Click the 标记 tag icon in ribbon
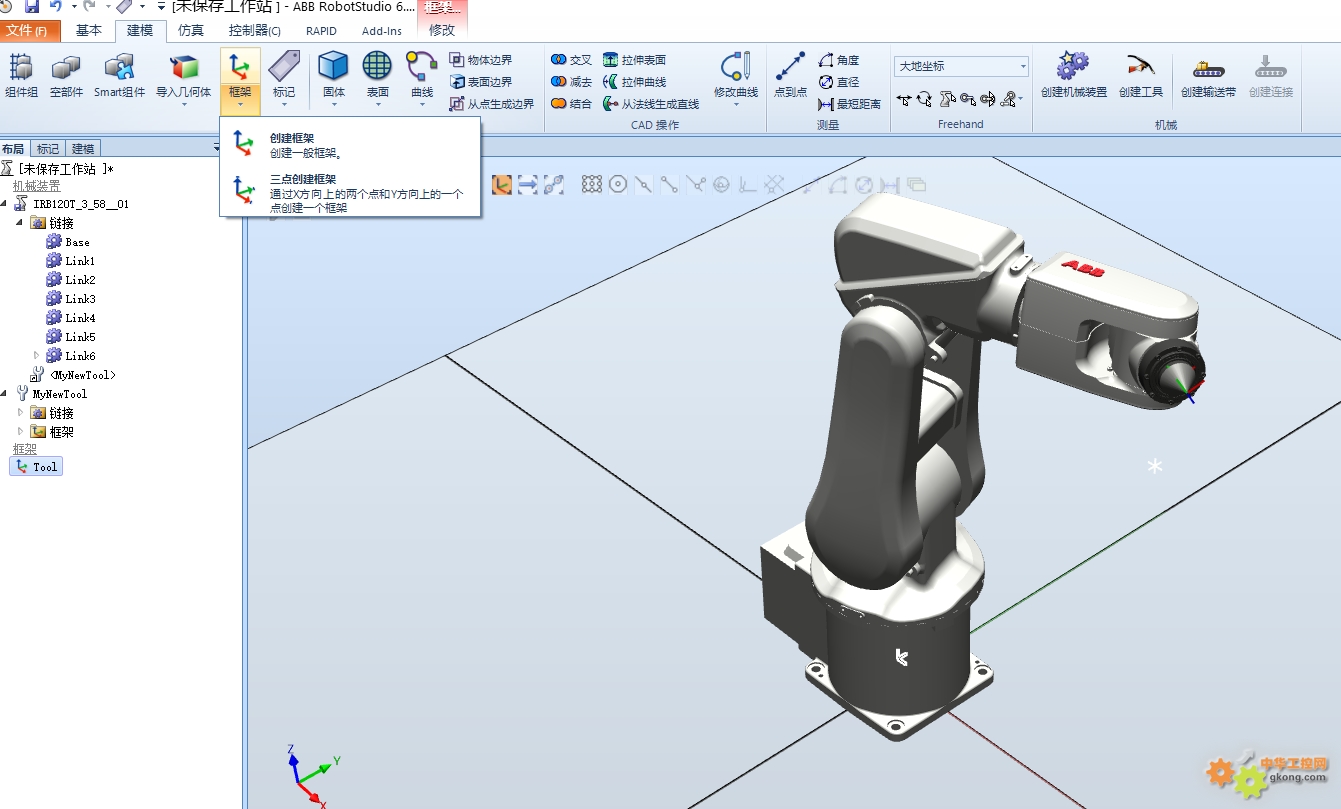This screenshot has height=809, width=1341. coord(284,66)
